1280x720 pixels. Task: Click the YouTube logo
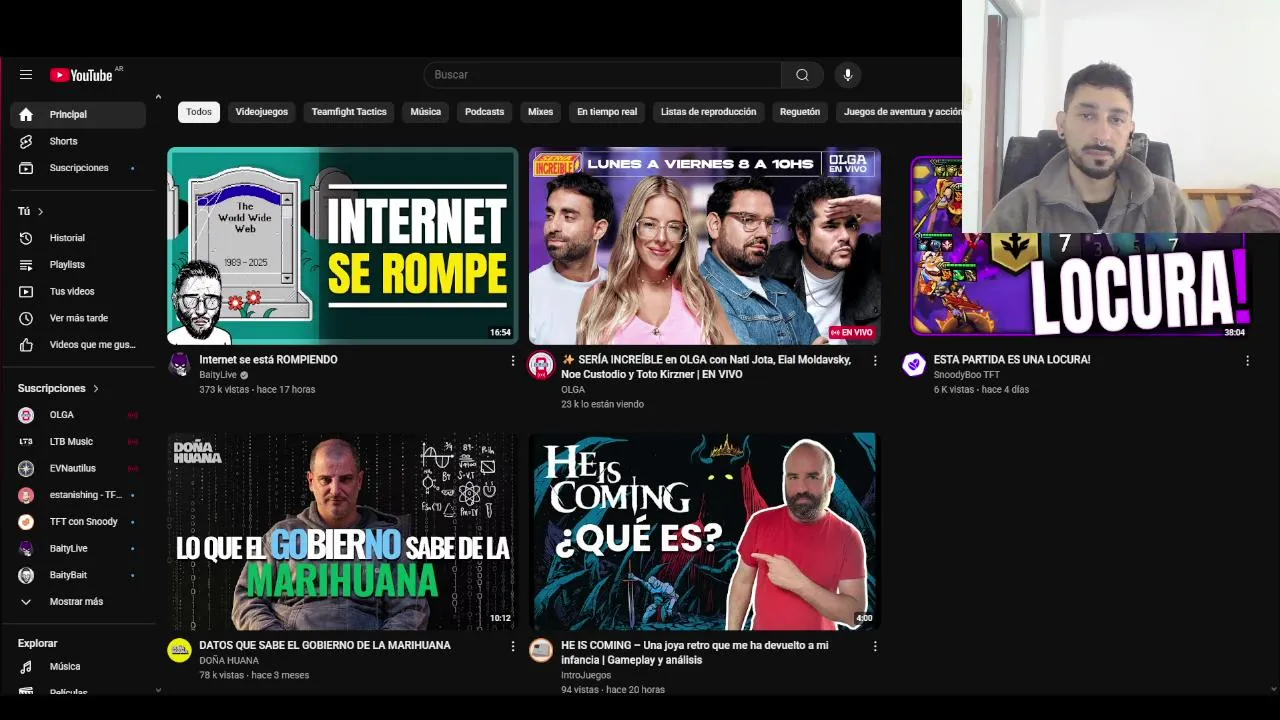[81, 75]
